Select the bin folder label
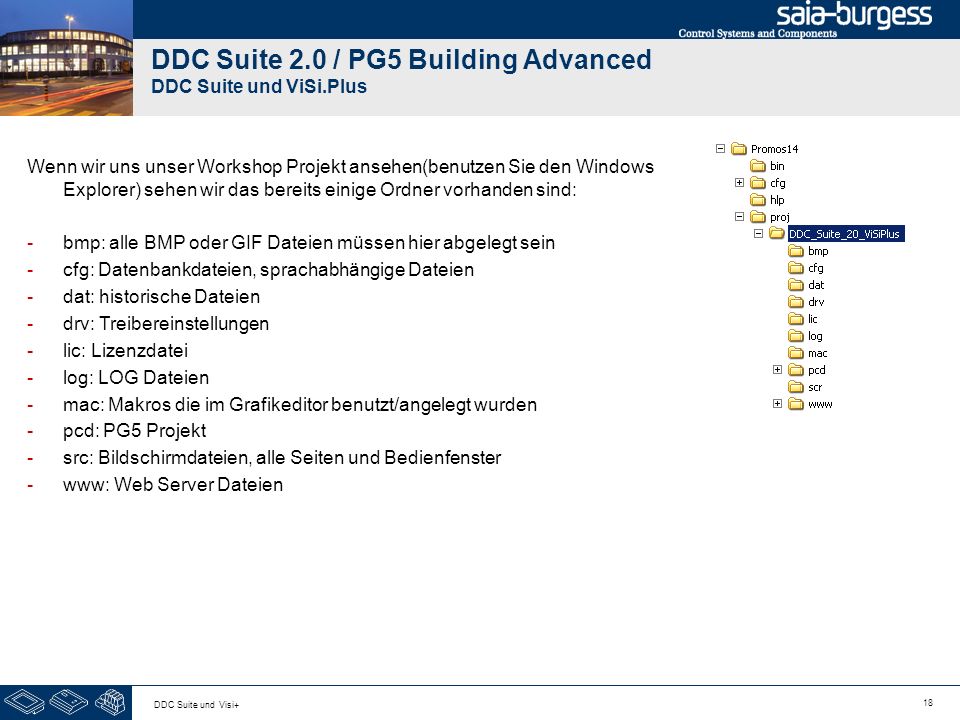Viewport: 960px width, 720px height. 777,166
